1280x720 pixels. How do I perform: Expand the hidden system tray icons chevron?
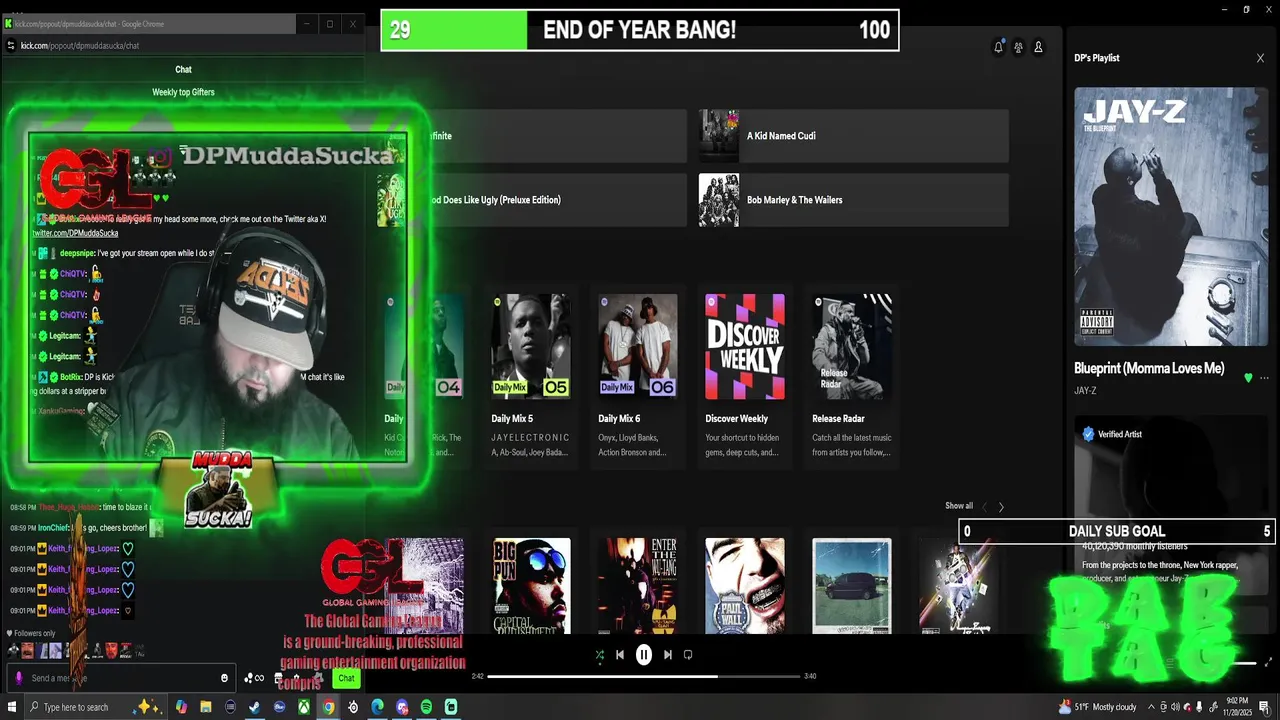point(1150,707)
